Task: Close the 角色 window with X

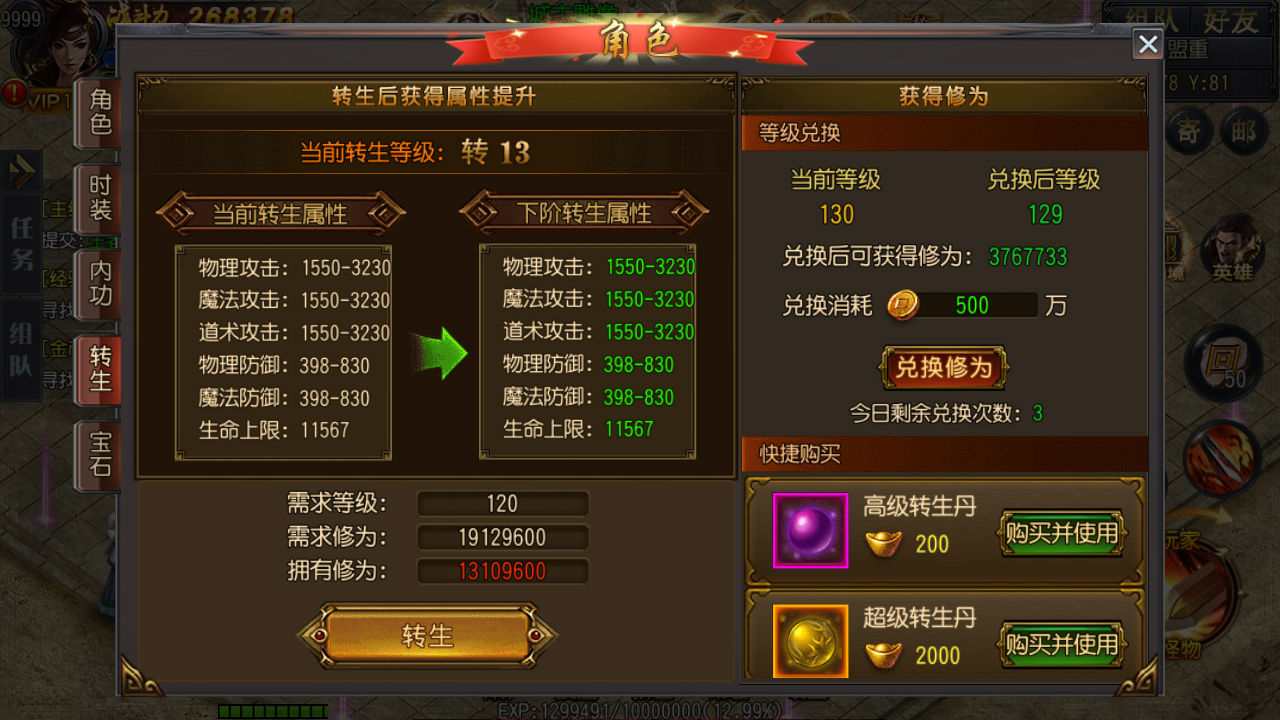Action: 1148,44
